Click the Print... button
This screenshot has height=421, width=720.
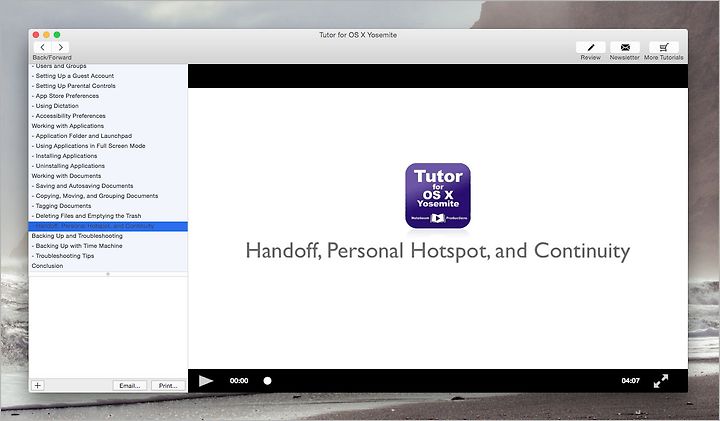(168, 386)
